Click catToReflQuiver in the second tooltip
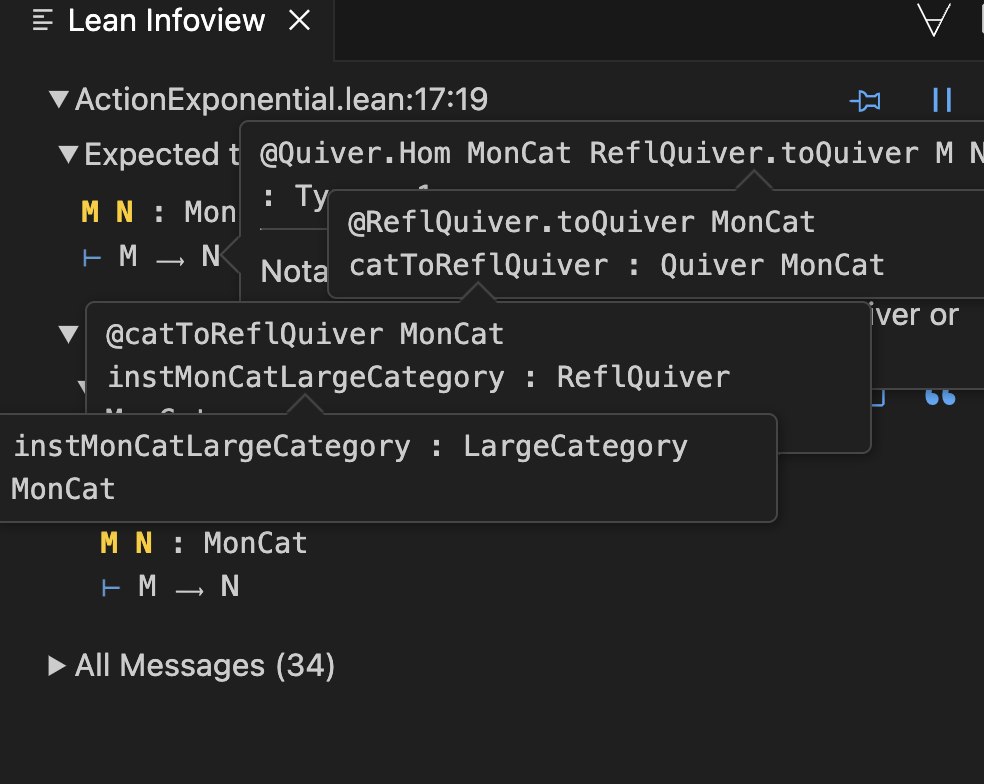This screenshot has width=984, height=784. [478, 265]
